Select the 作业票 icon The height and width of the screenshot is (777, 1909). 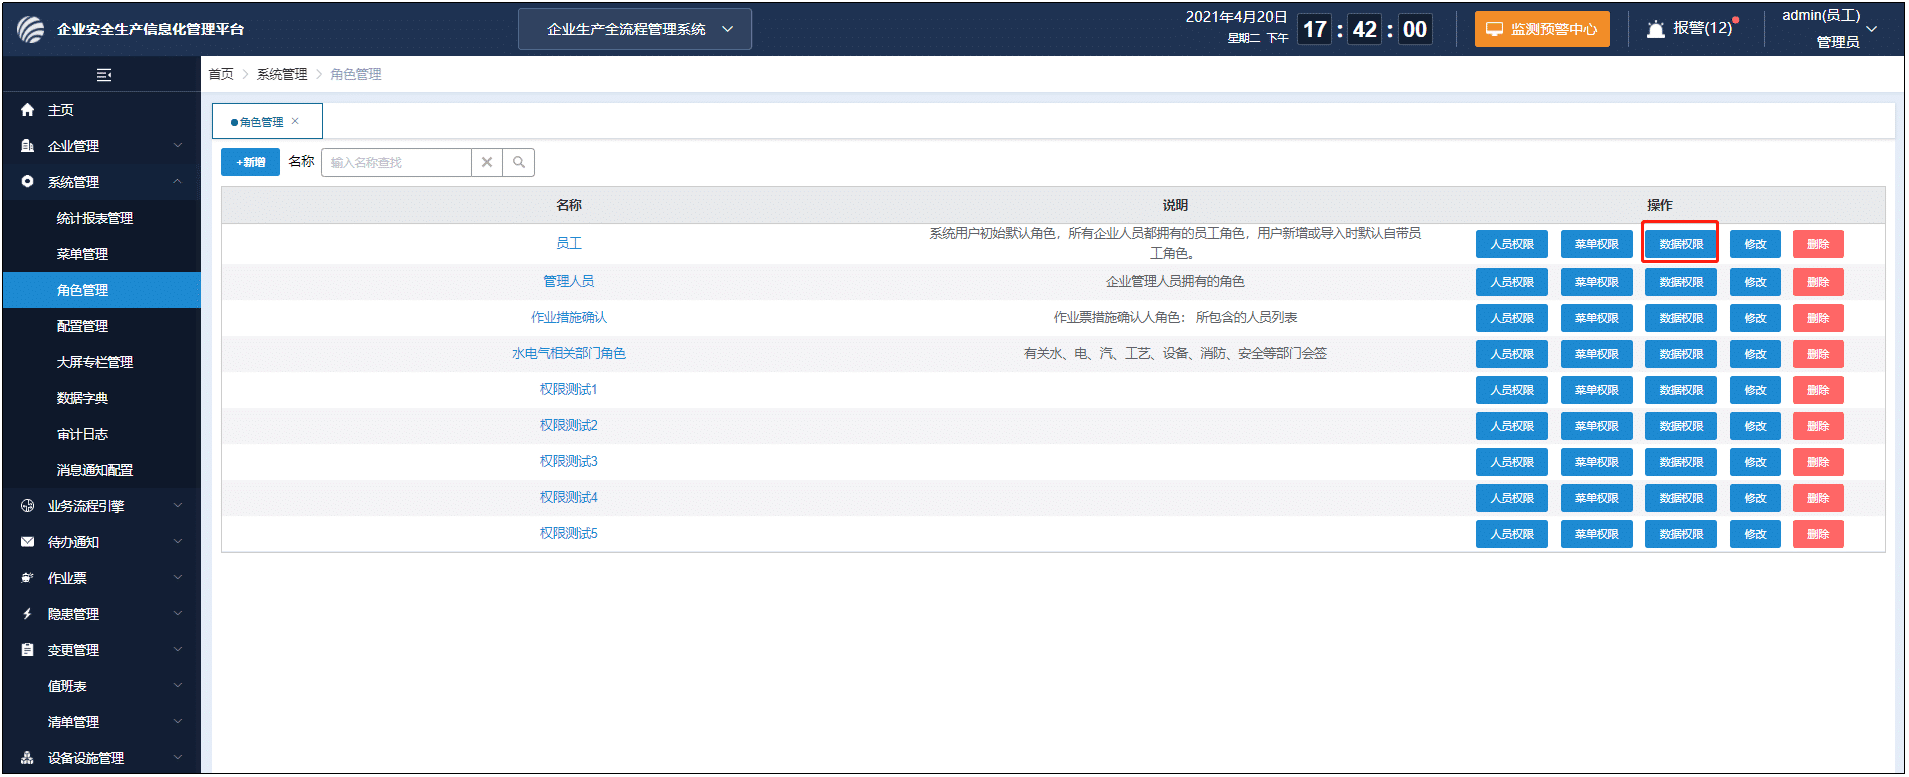27,578
